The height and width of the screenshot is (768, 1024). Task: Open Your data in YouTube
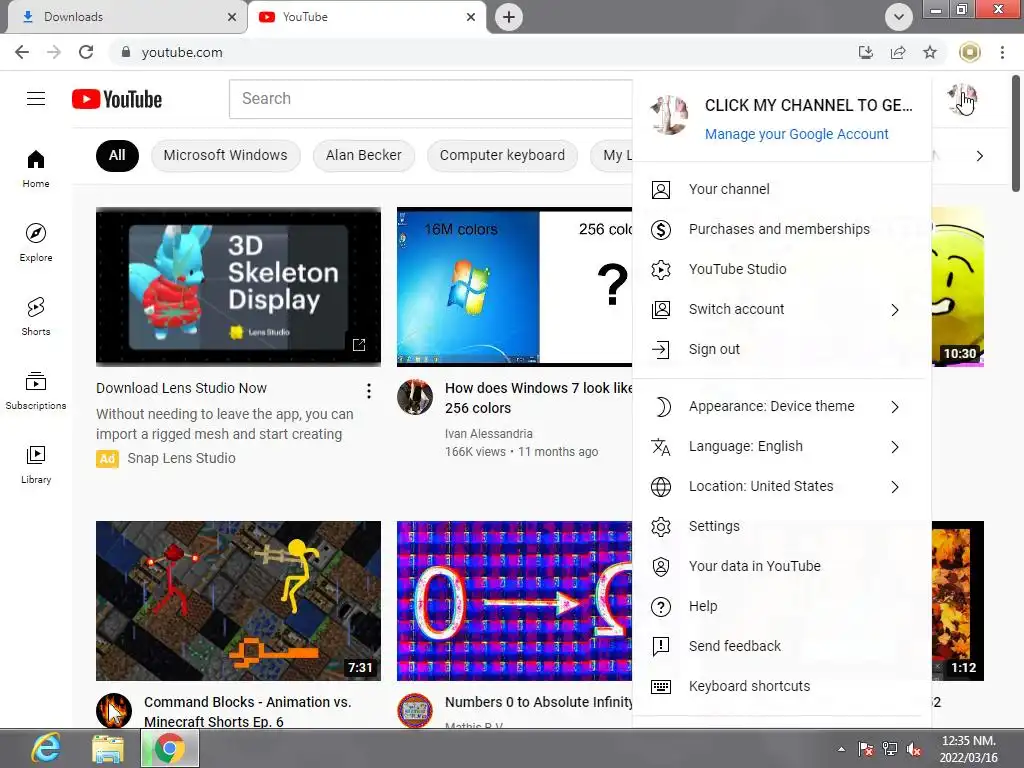tap(781, 566)
